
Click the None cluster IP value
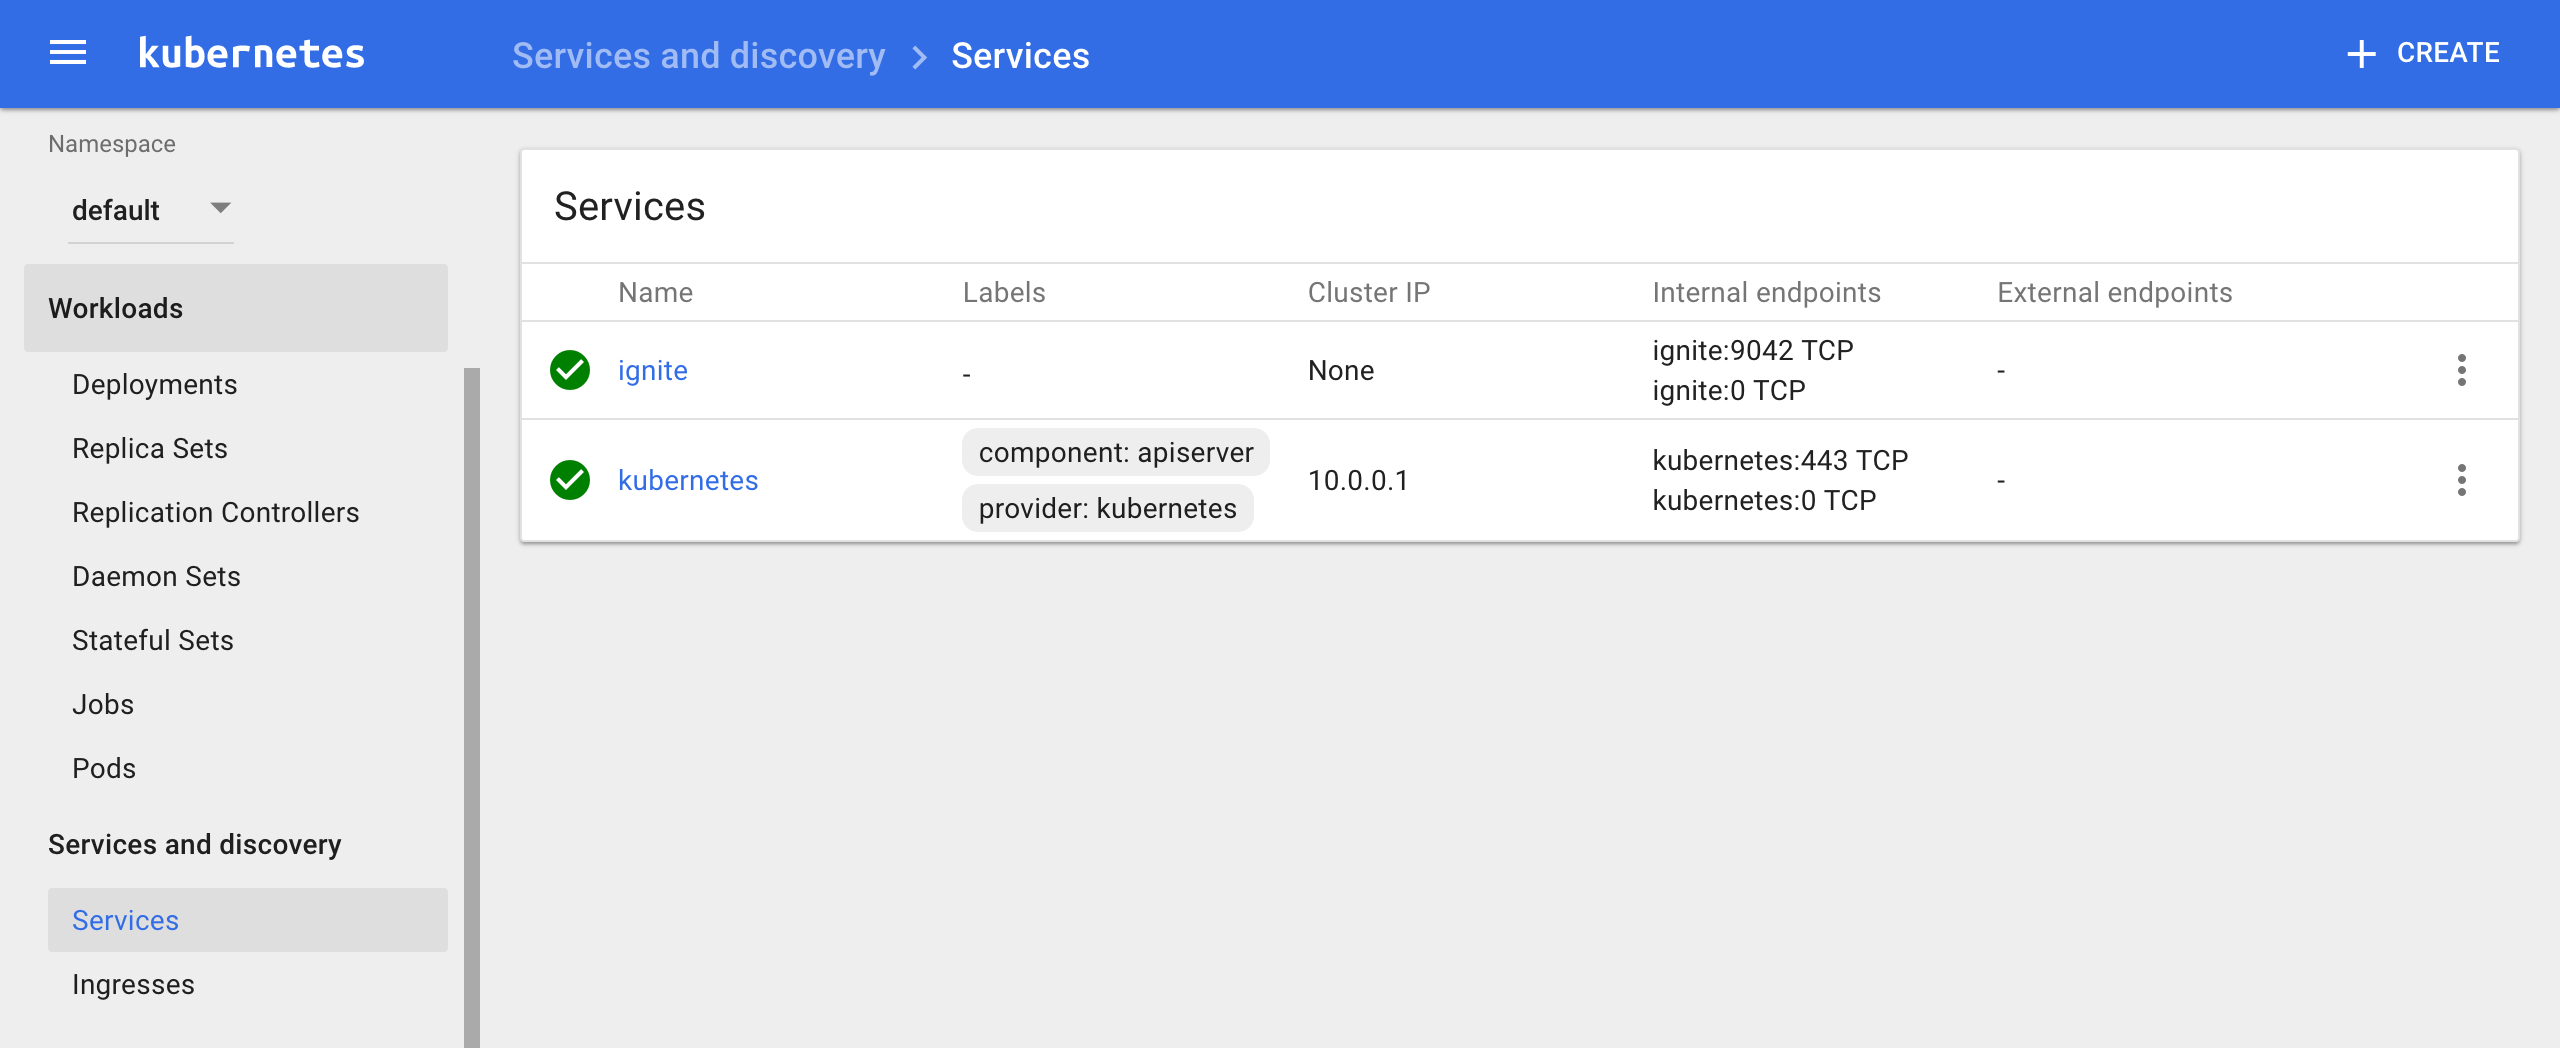pyautogui.click(x=1341, y=371)
